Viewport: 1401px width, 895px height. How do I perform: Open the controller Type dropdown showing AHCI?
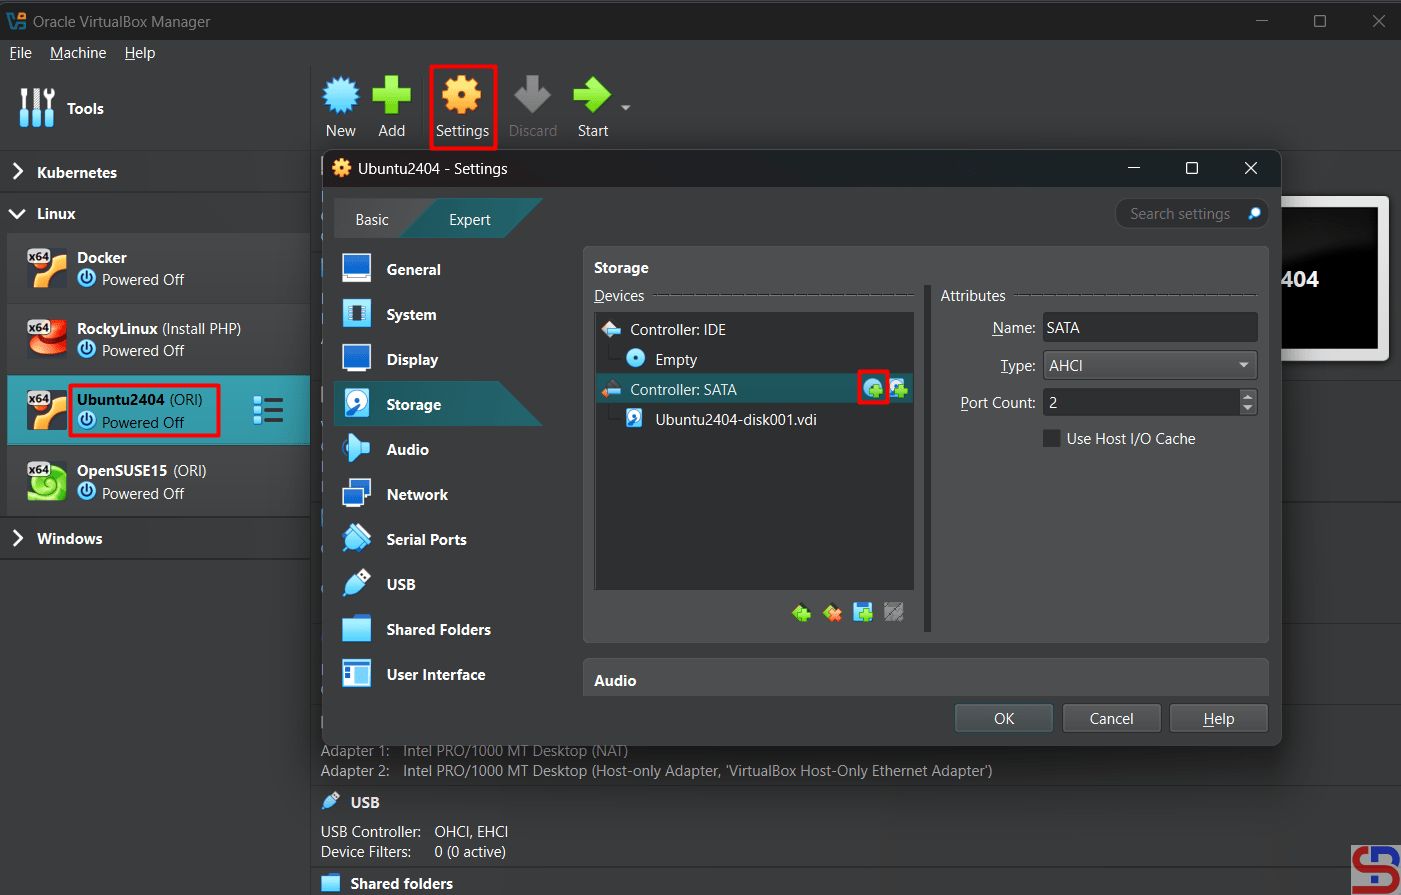coord(1150,366)
